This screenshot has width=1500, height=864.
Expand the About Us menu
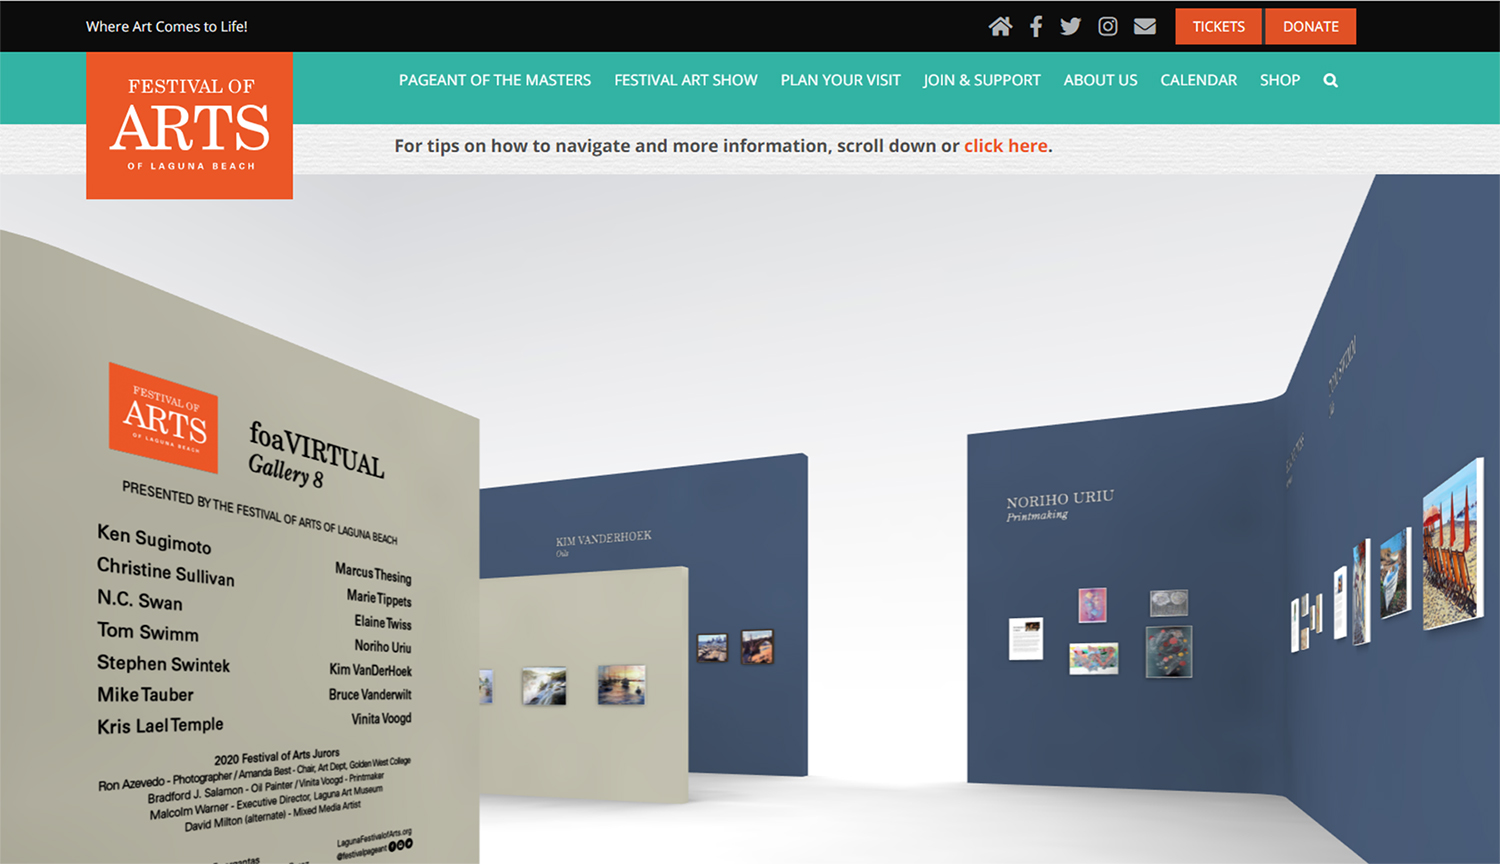click(x=1100, y=80)
